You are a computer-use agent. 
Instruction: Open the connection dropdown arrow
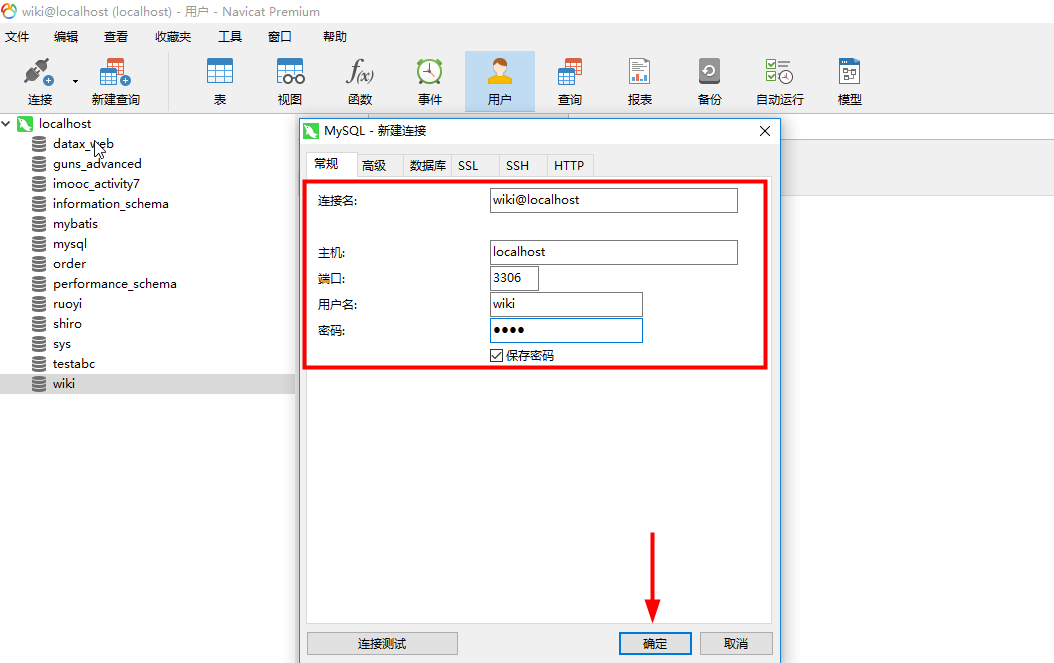pos(75,81)
